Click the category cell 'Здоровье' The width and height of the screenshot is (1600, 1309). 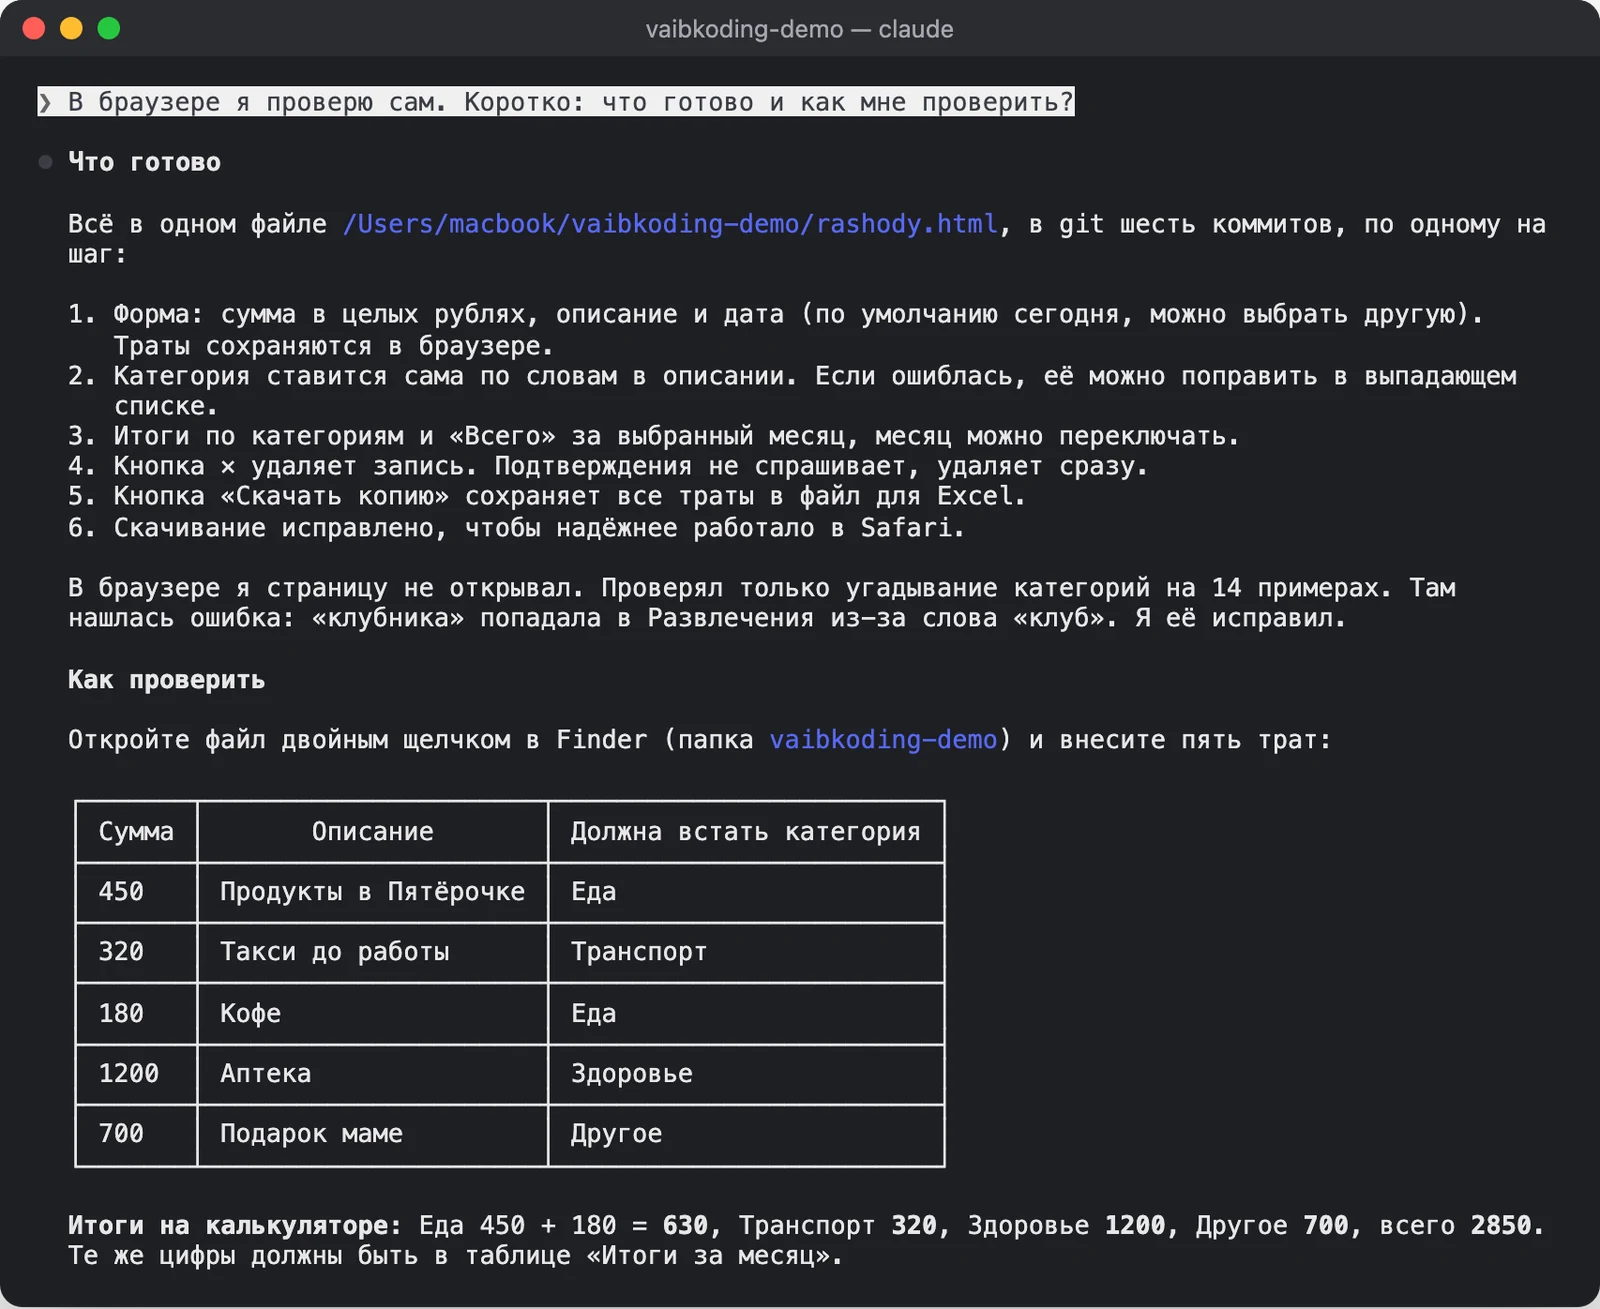pos(631,1074)
